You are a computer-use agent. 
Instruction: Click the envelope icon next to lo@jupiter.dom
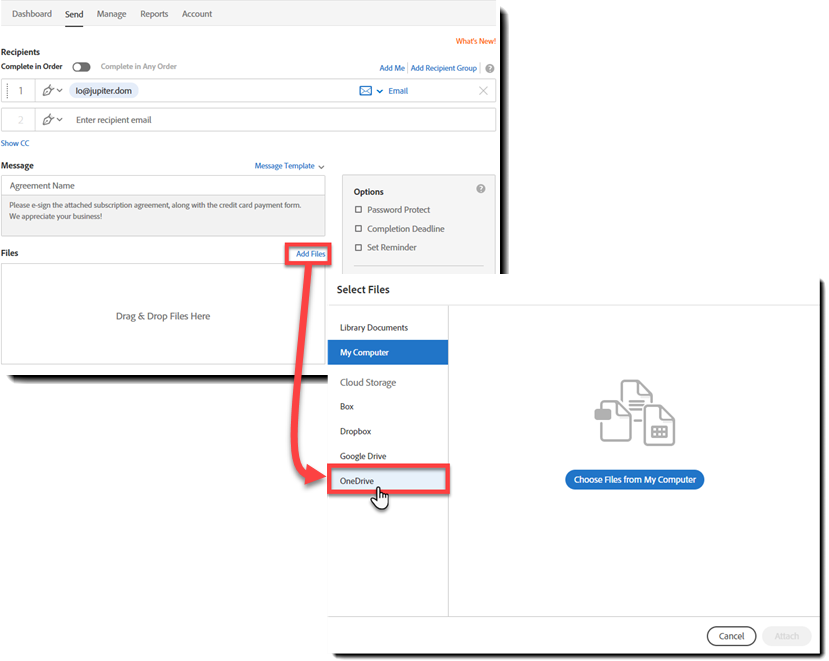[x=365, y=91]
